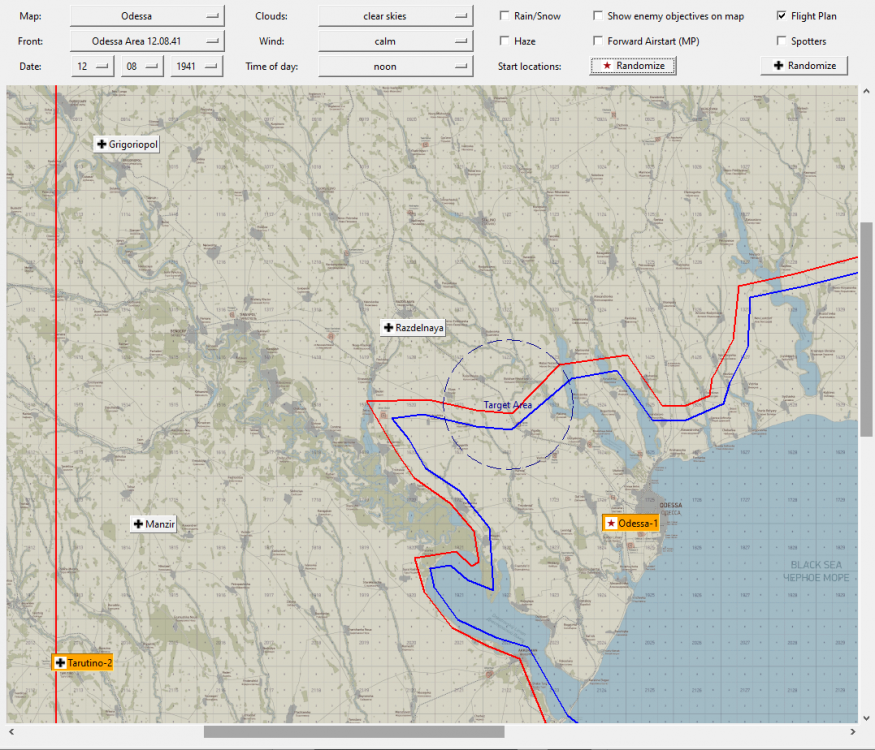Click the Target Area circle label
The width and height of the screenshot is (875, 750).
tap(508, 405)
